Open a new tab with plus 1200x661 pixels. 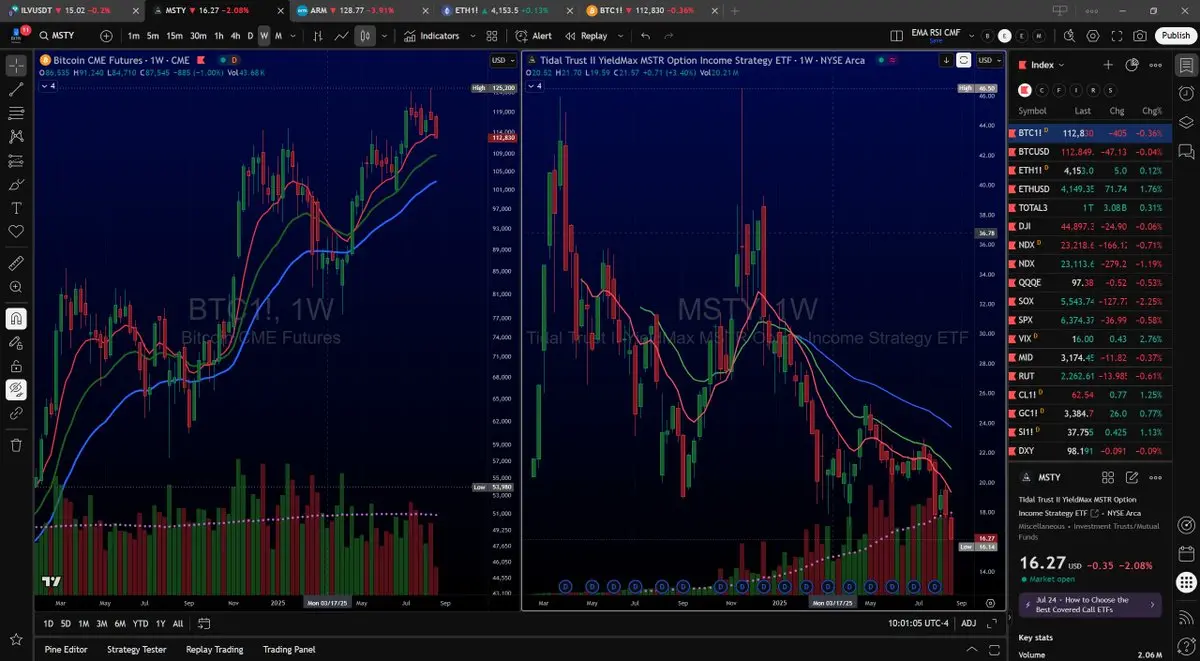coord(735,10)
